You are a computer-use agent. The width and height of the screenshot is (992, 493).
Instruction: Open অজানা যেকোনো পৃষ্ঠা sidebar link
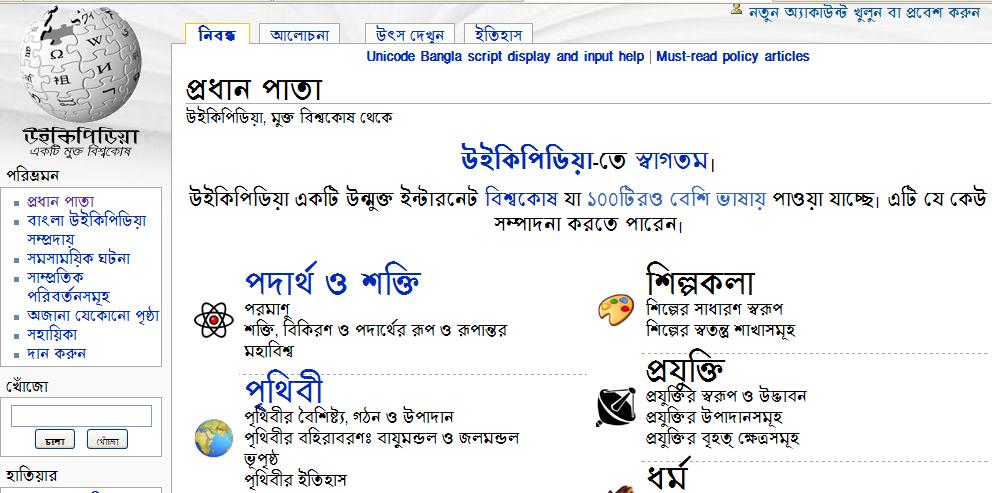point(92,315)
